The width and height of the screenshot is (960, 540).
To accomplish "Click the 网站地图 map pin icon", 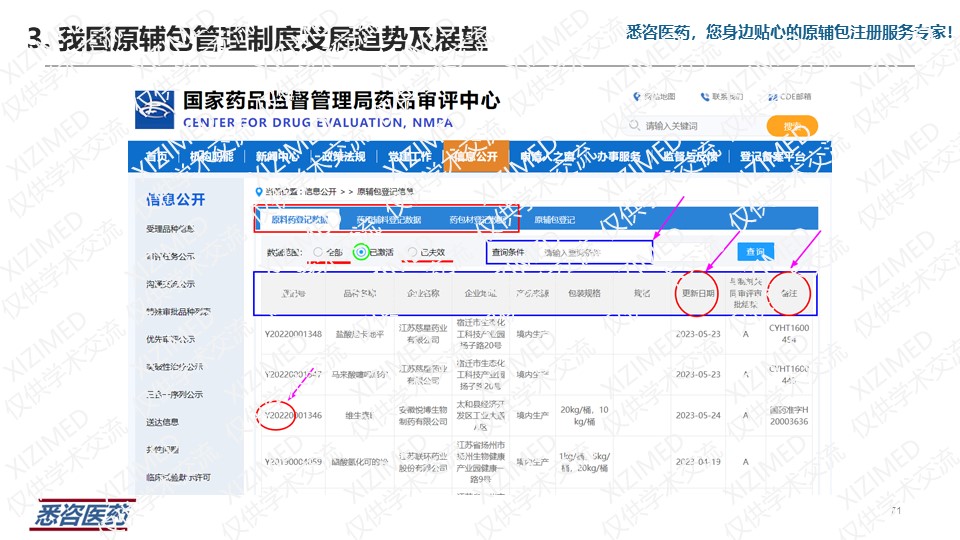I will click(636, 97).
